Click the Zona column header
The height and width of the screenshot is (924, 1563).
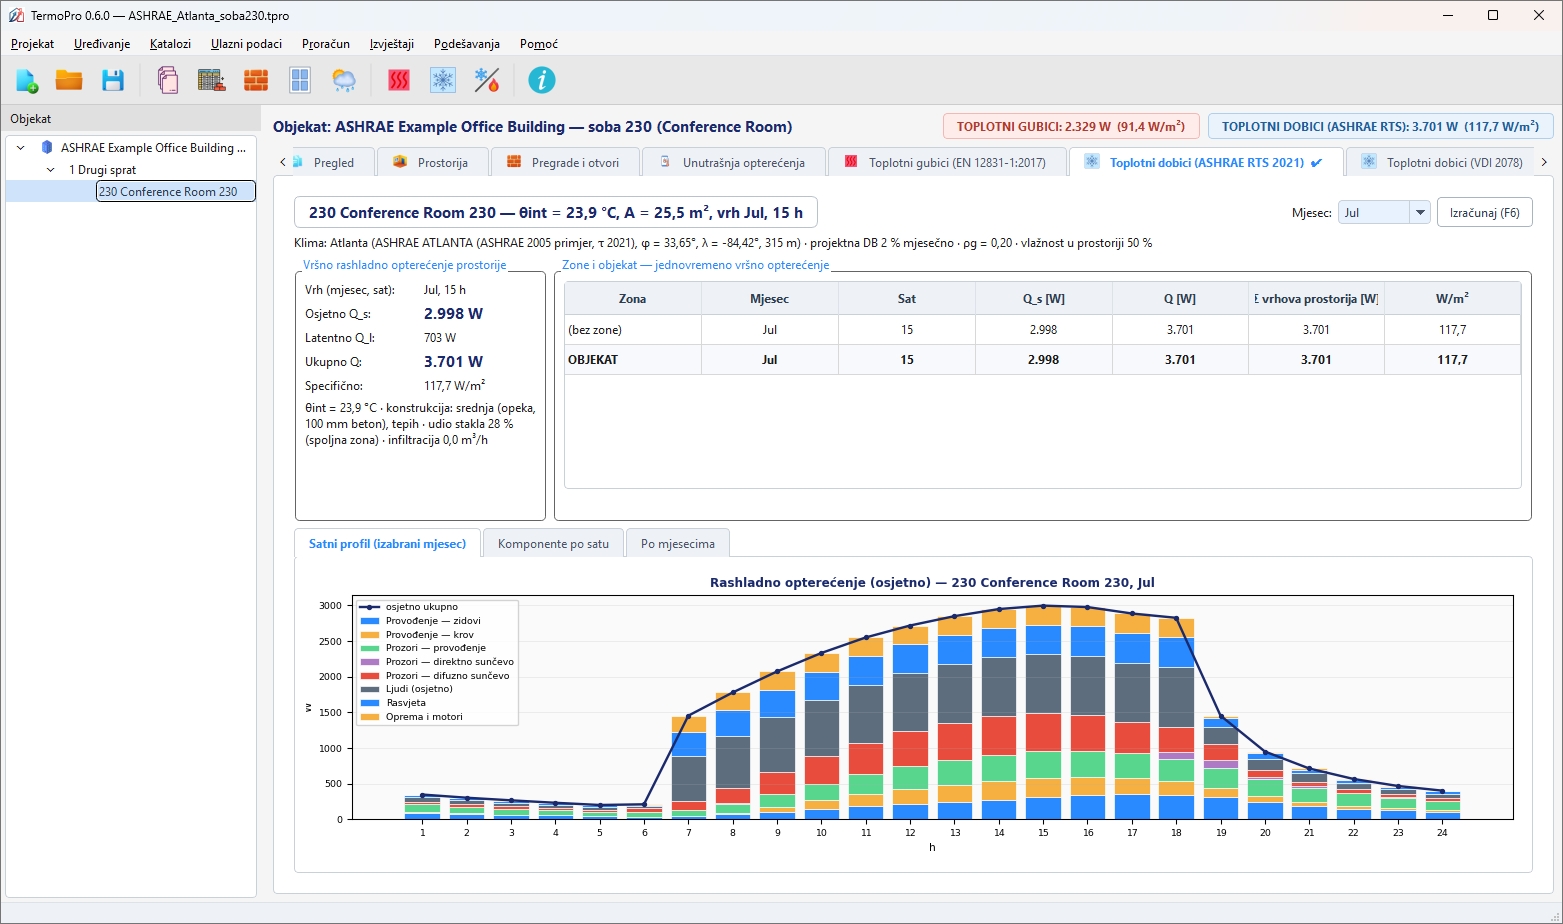coord(633,299)
